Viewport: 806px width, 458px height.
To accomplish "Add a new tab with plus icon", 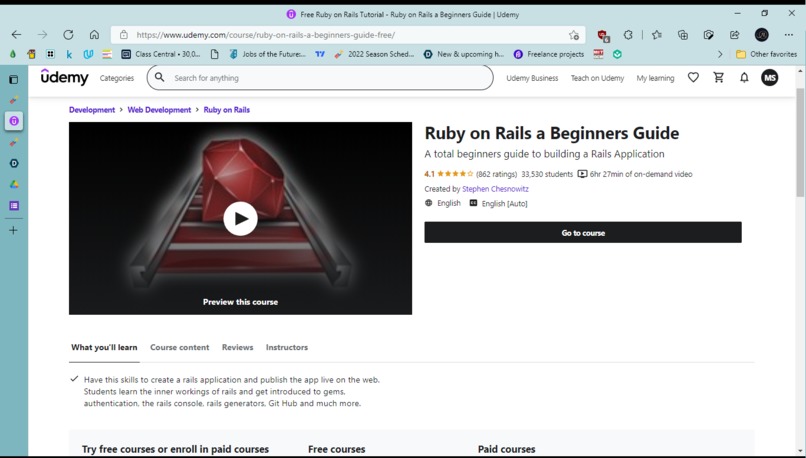I will click(x=14, y=230).
